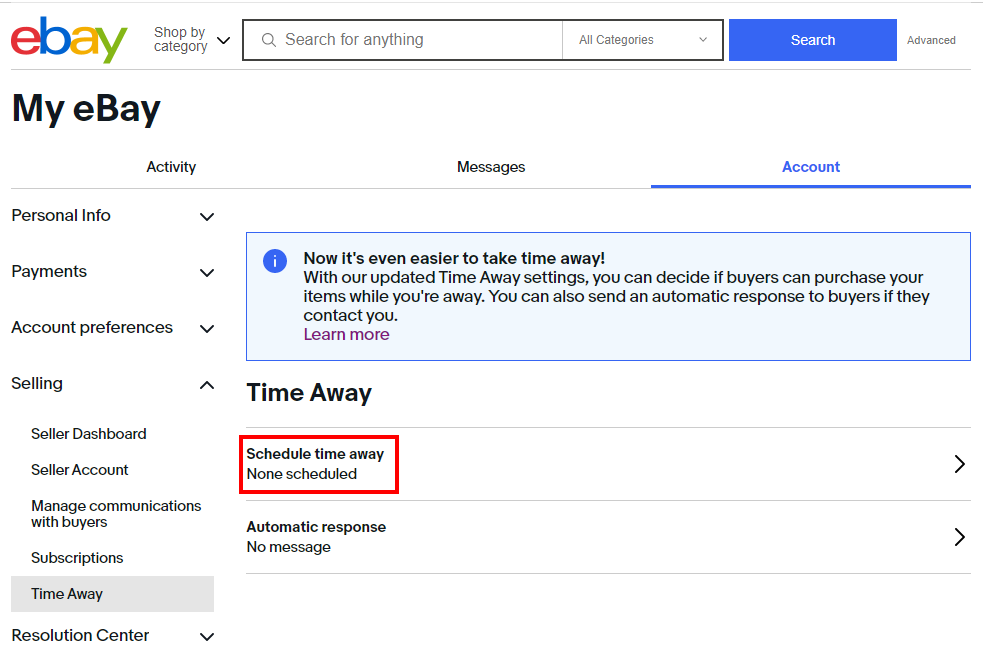Image resolution: width=983 pixels, height=654 pixels.
Task: Open the Automatic response row
Action: tap(608, 537)
